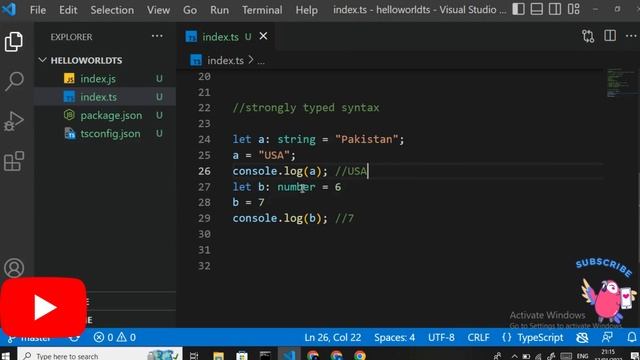
Task: Open Task View on the taskbar
Action: [x=194, y=356]
